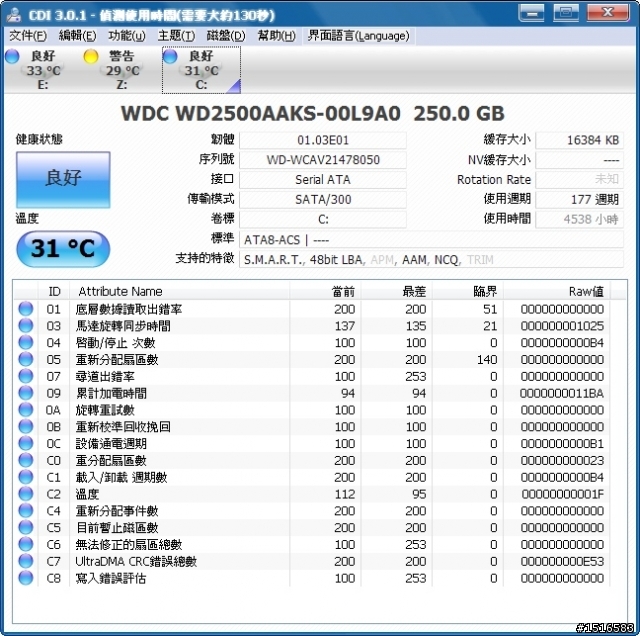Open the 幫助(H) menu
The height and width of the screenshot is (636, 640).
tap(276, 36)
